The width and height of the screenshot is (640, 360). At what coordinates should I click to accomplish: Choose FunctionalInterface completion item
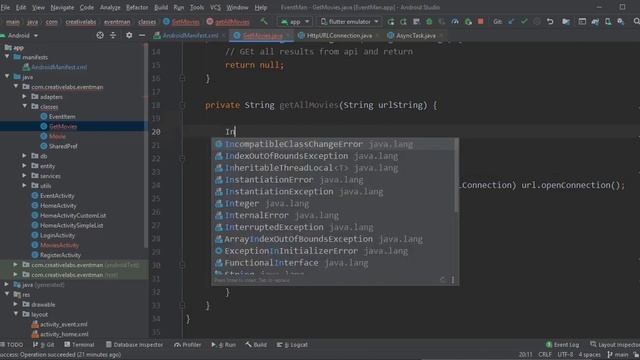[x=333, y=263]
